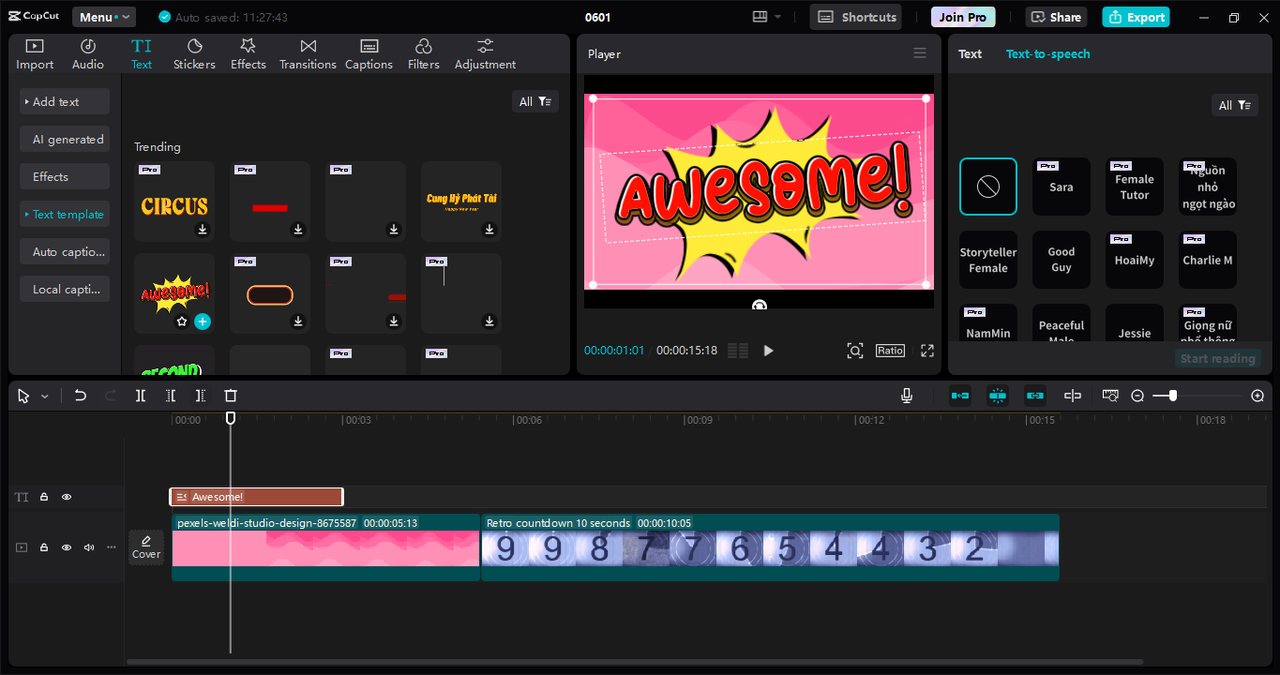Hide the text track using eye icon
Screen dimensions: 1280x675
point(67,497)
